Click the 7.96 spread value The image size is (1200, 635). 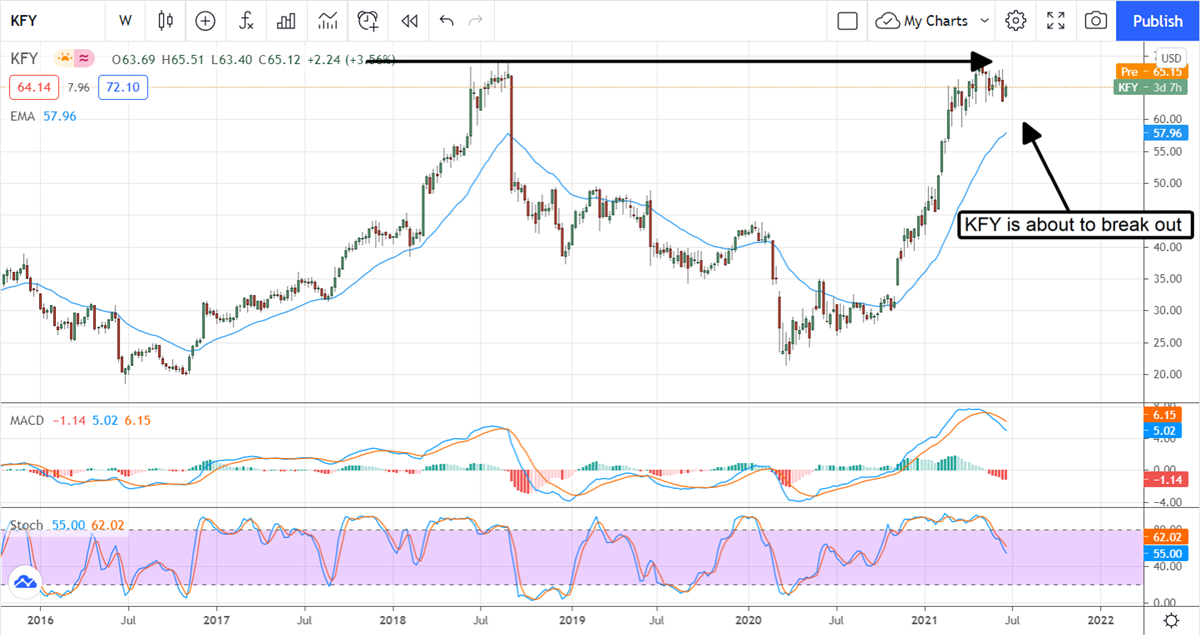(x=79, y=87)
